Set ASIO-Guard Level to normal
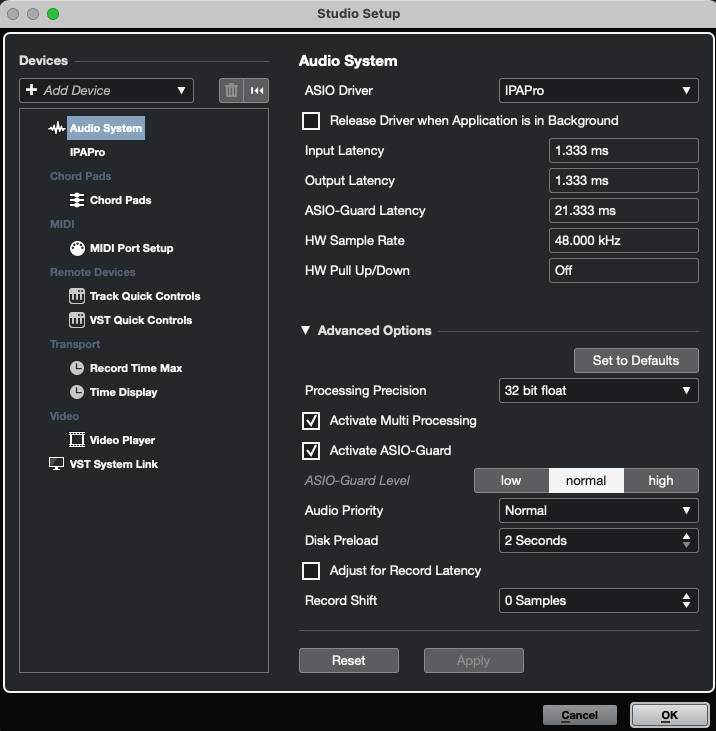 (x=586, y=481)
